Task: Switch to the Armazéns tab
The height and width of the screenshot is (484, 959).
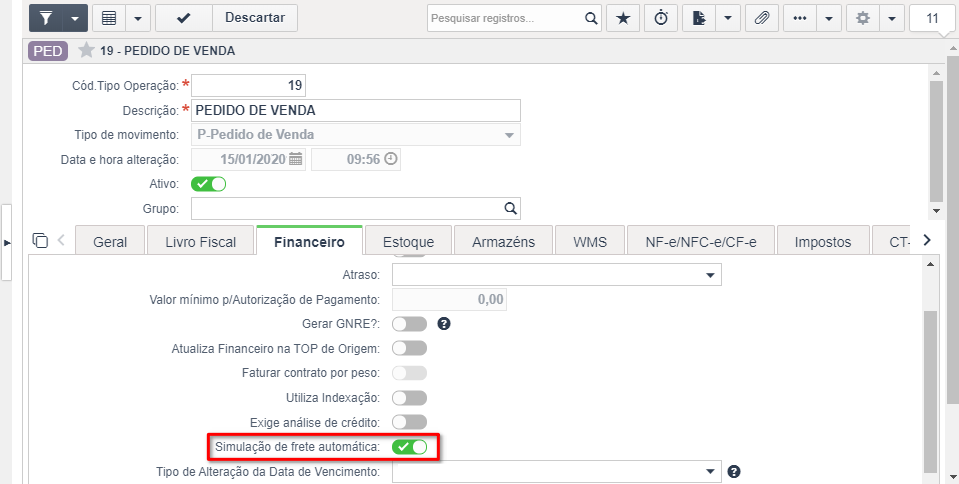Action: (x=503, y=242)
